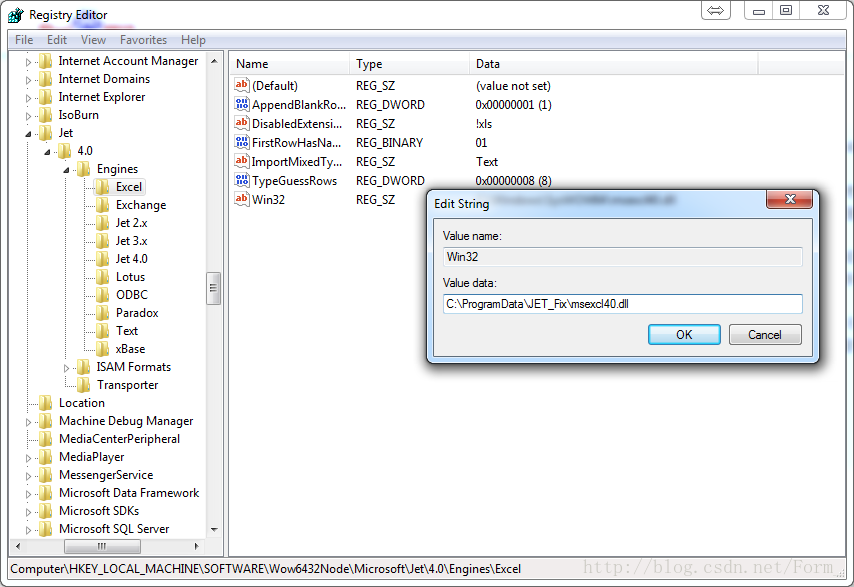Click the Jet 3.x key folder icon
This screenshot has height=587, width=854.
click(102, 241)
